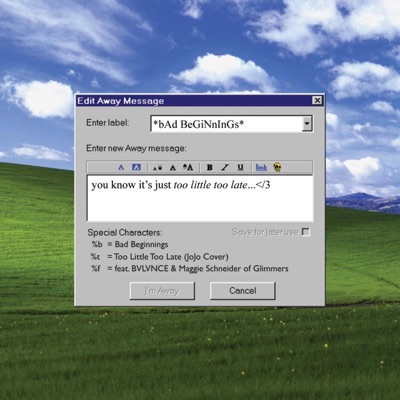This screenshot has height=400, width=400.
Task: Close the Edit Away Message dialog
Action: [317, 100]
